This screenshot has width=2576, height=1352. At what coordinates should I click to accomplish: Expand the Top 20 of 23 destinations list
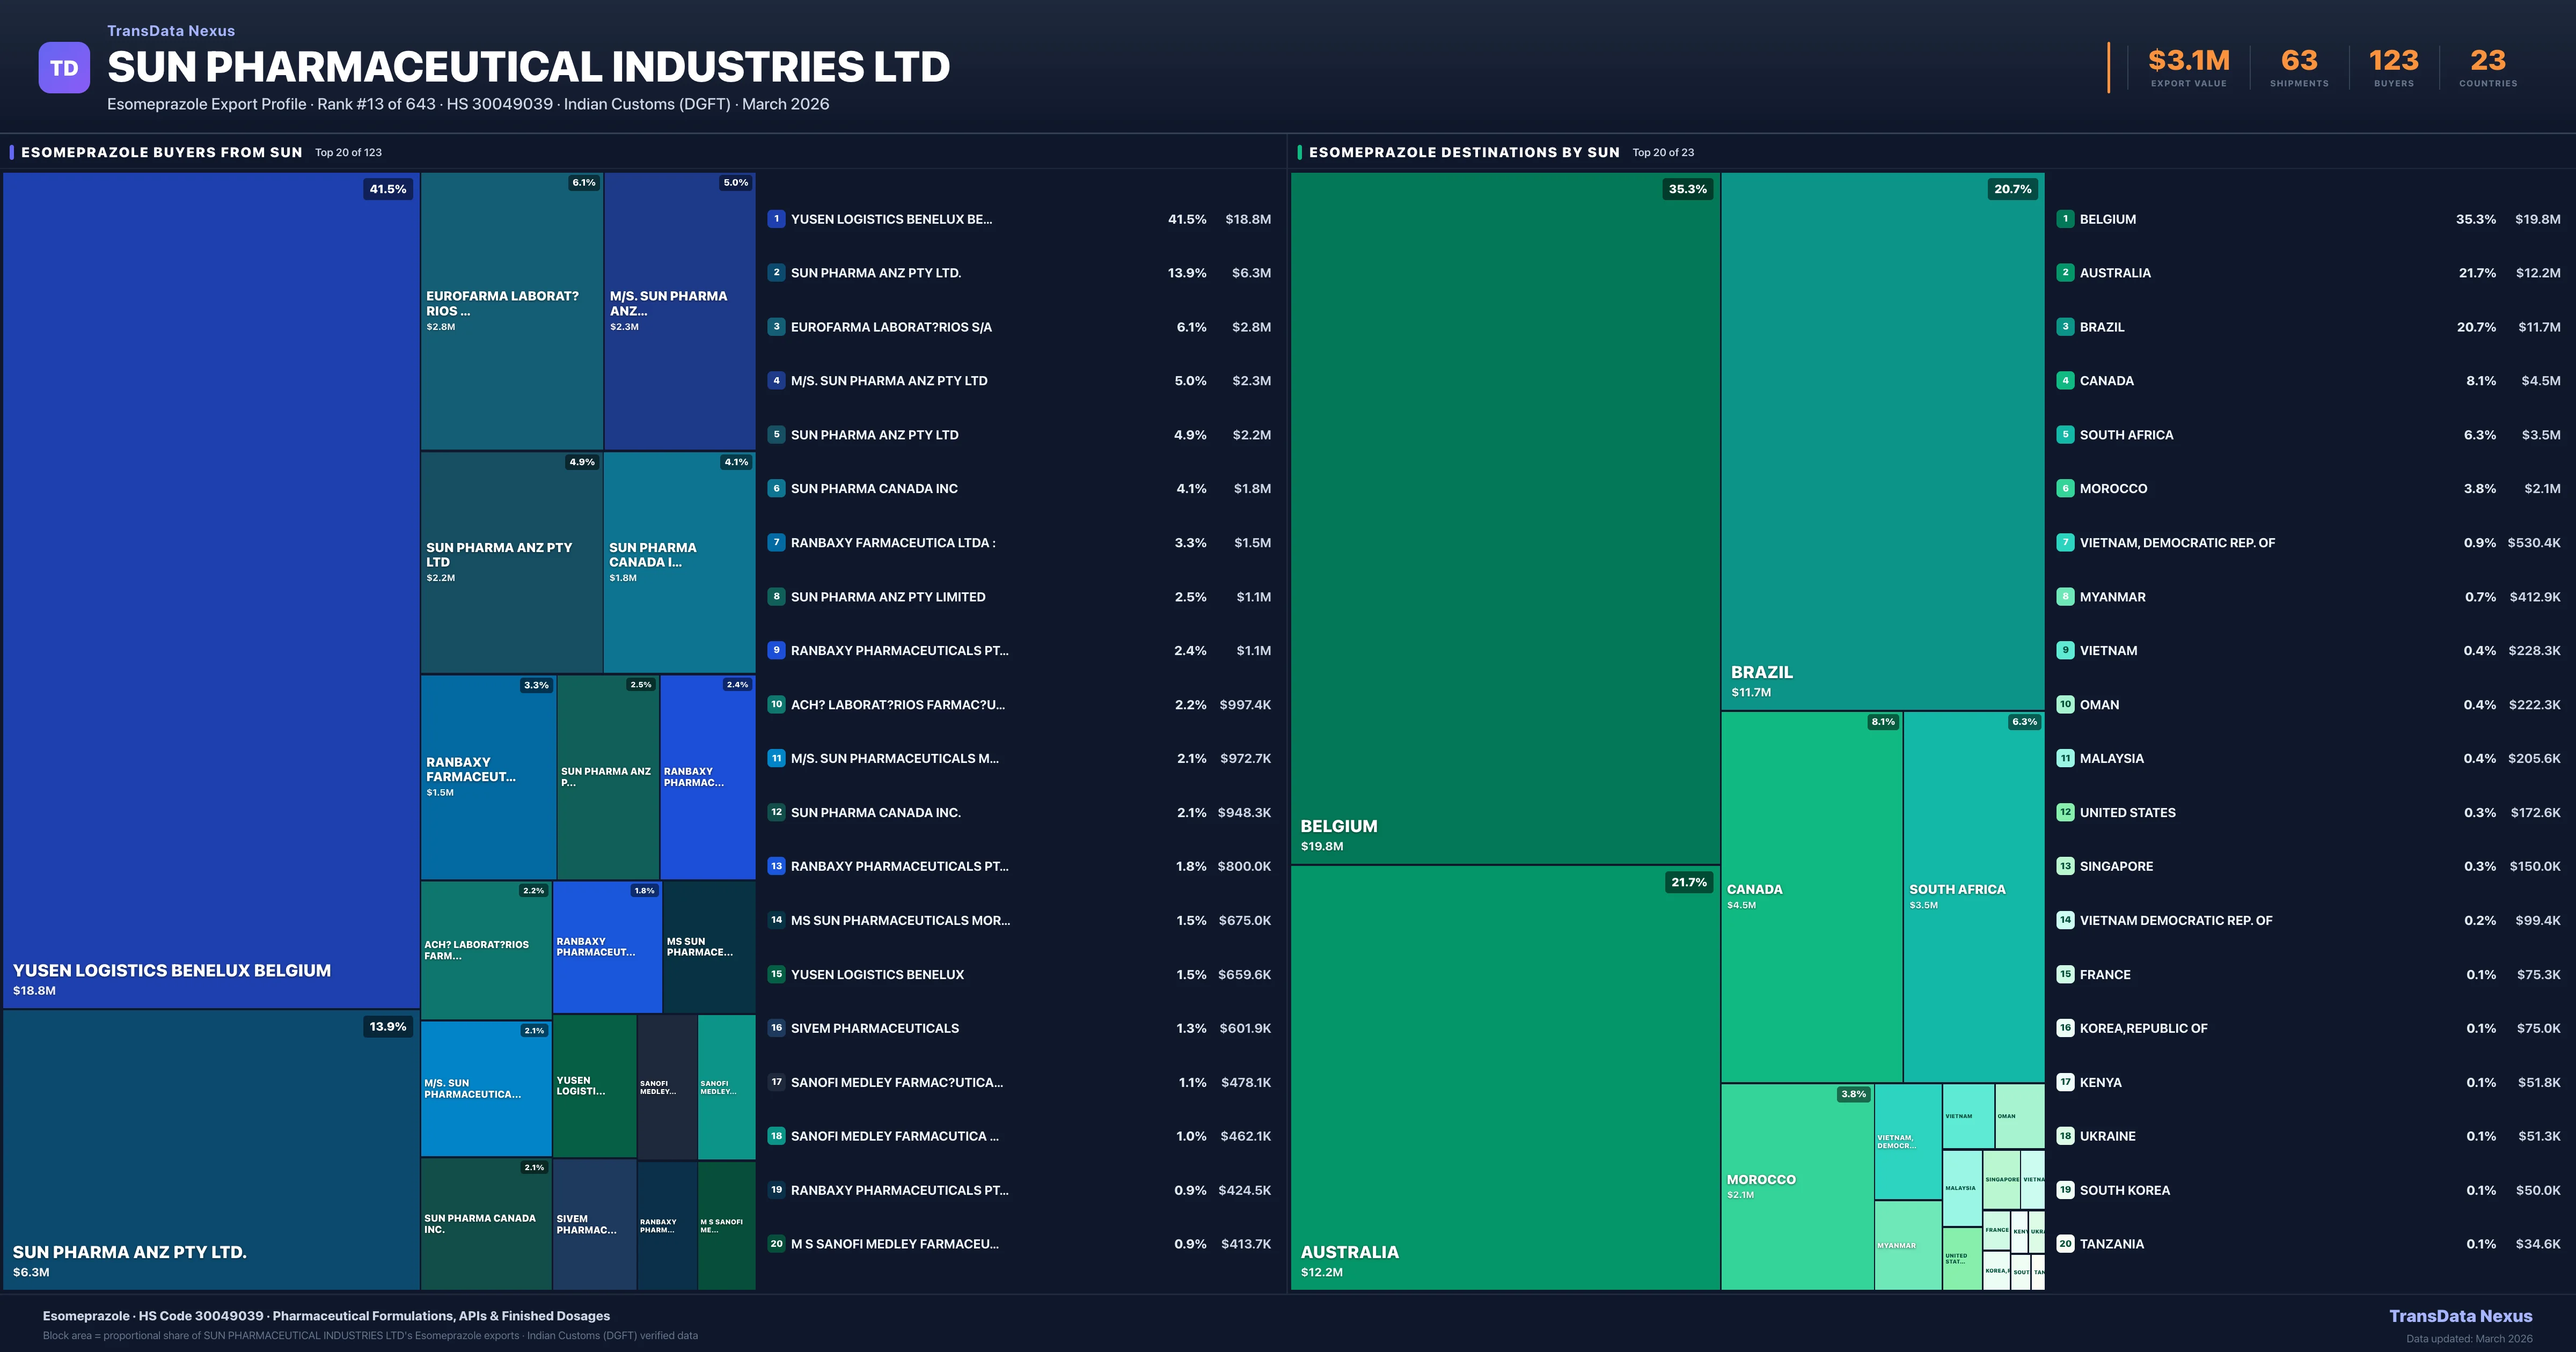pos(1664,152)
